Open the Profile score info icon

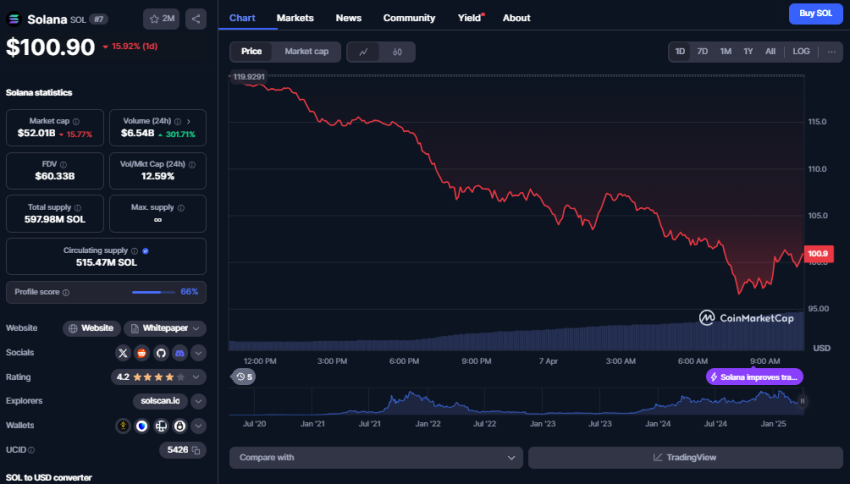[66, 292]
